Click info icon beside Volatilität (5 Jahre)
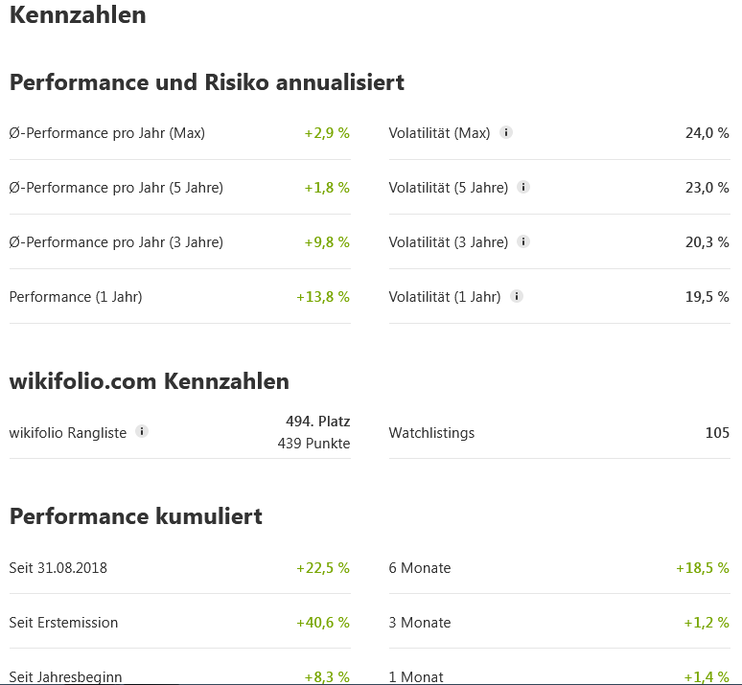 524,187
